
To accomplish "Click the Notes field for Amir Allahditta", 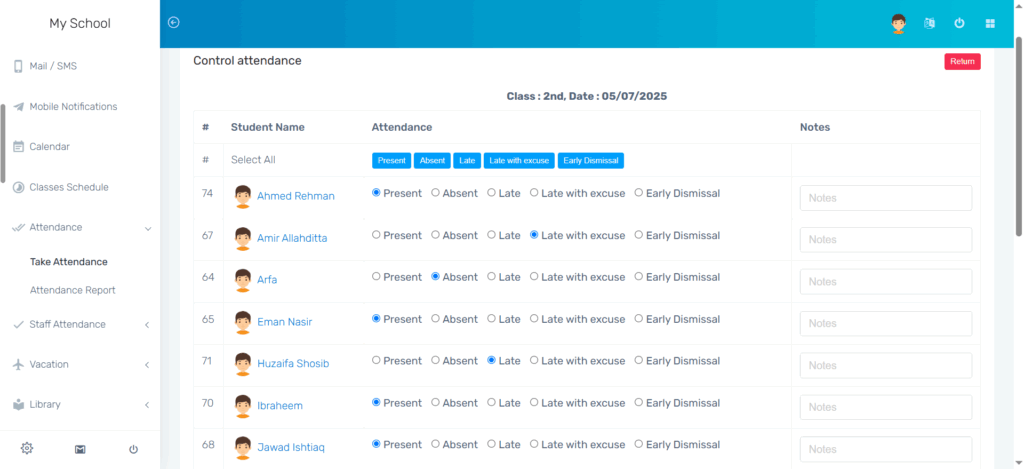I will (885, 240).
